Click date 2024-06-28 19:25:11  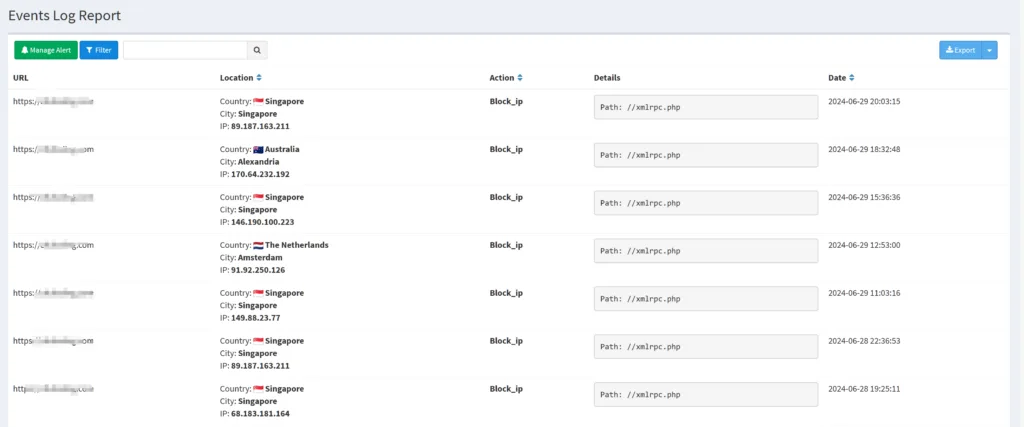point(864,389)
